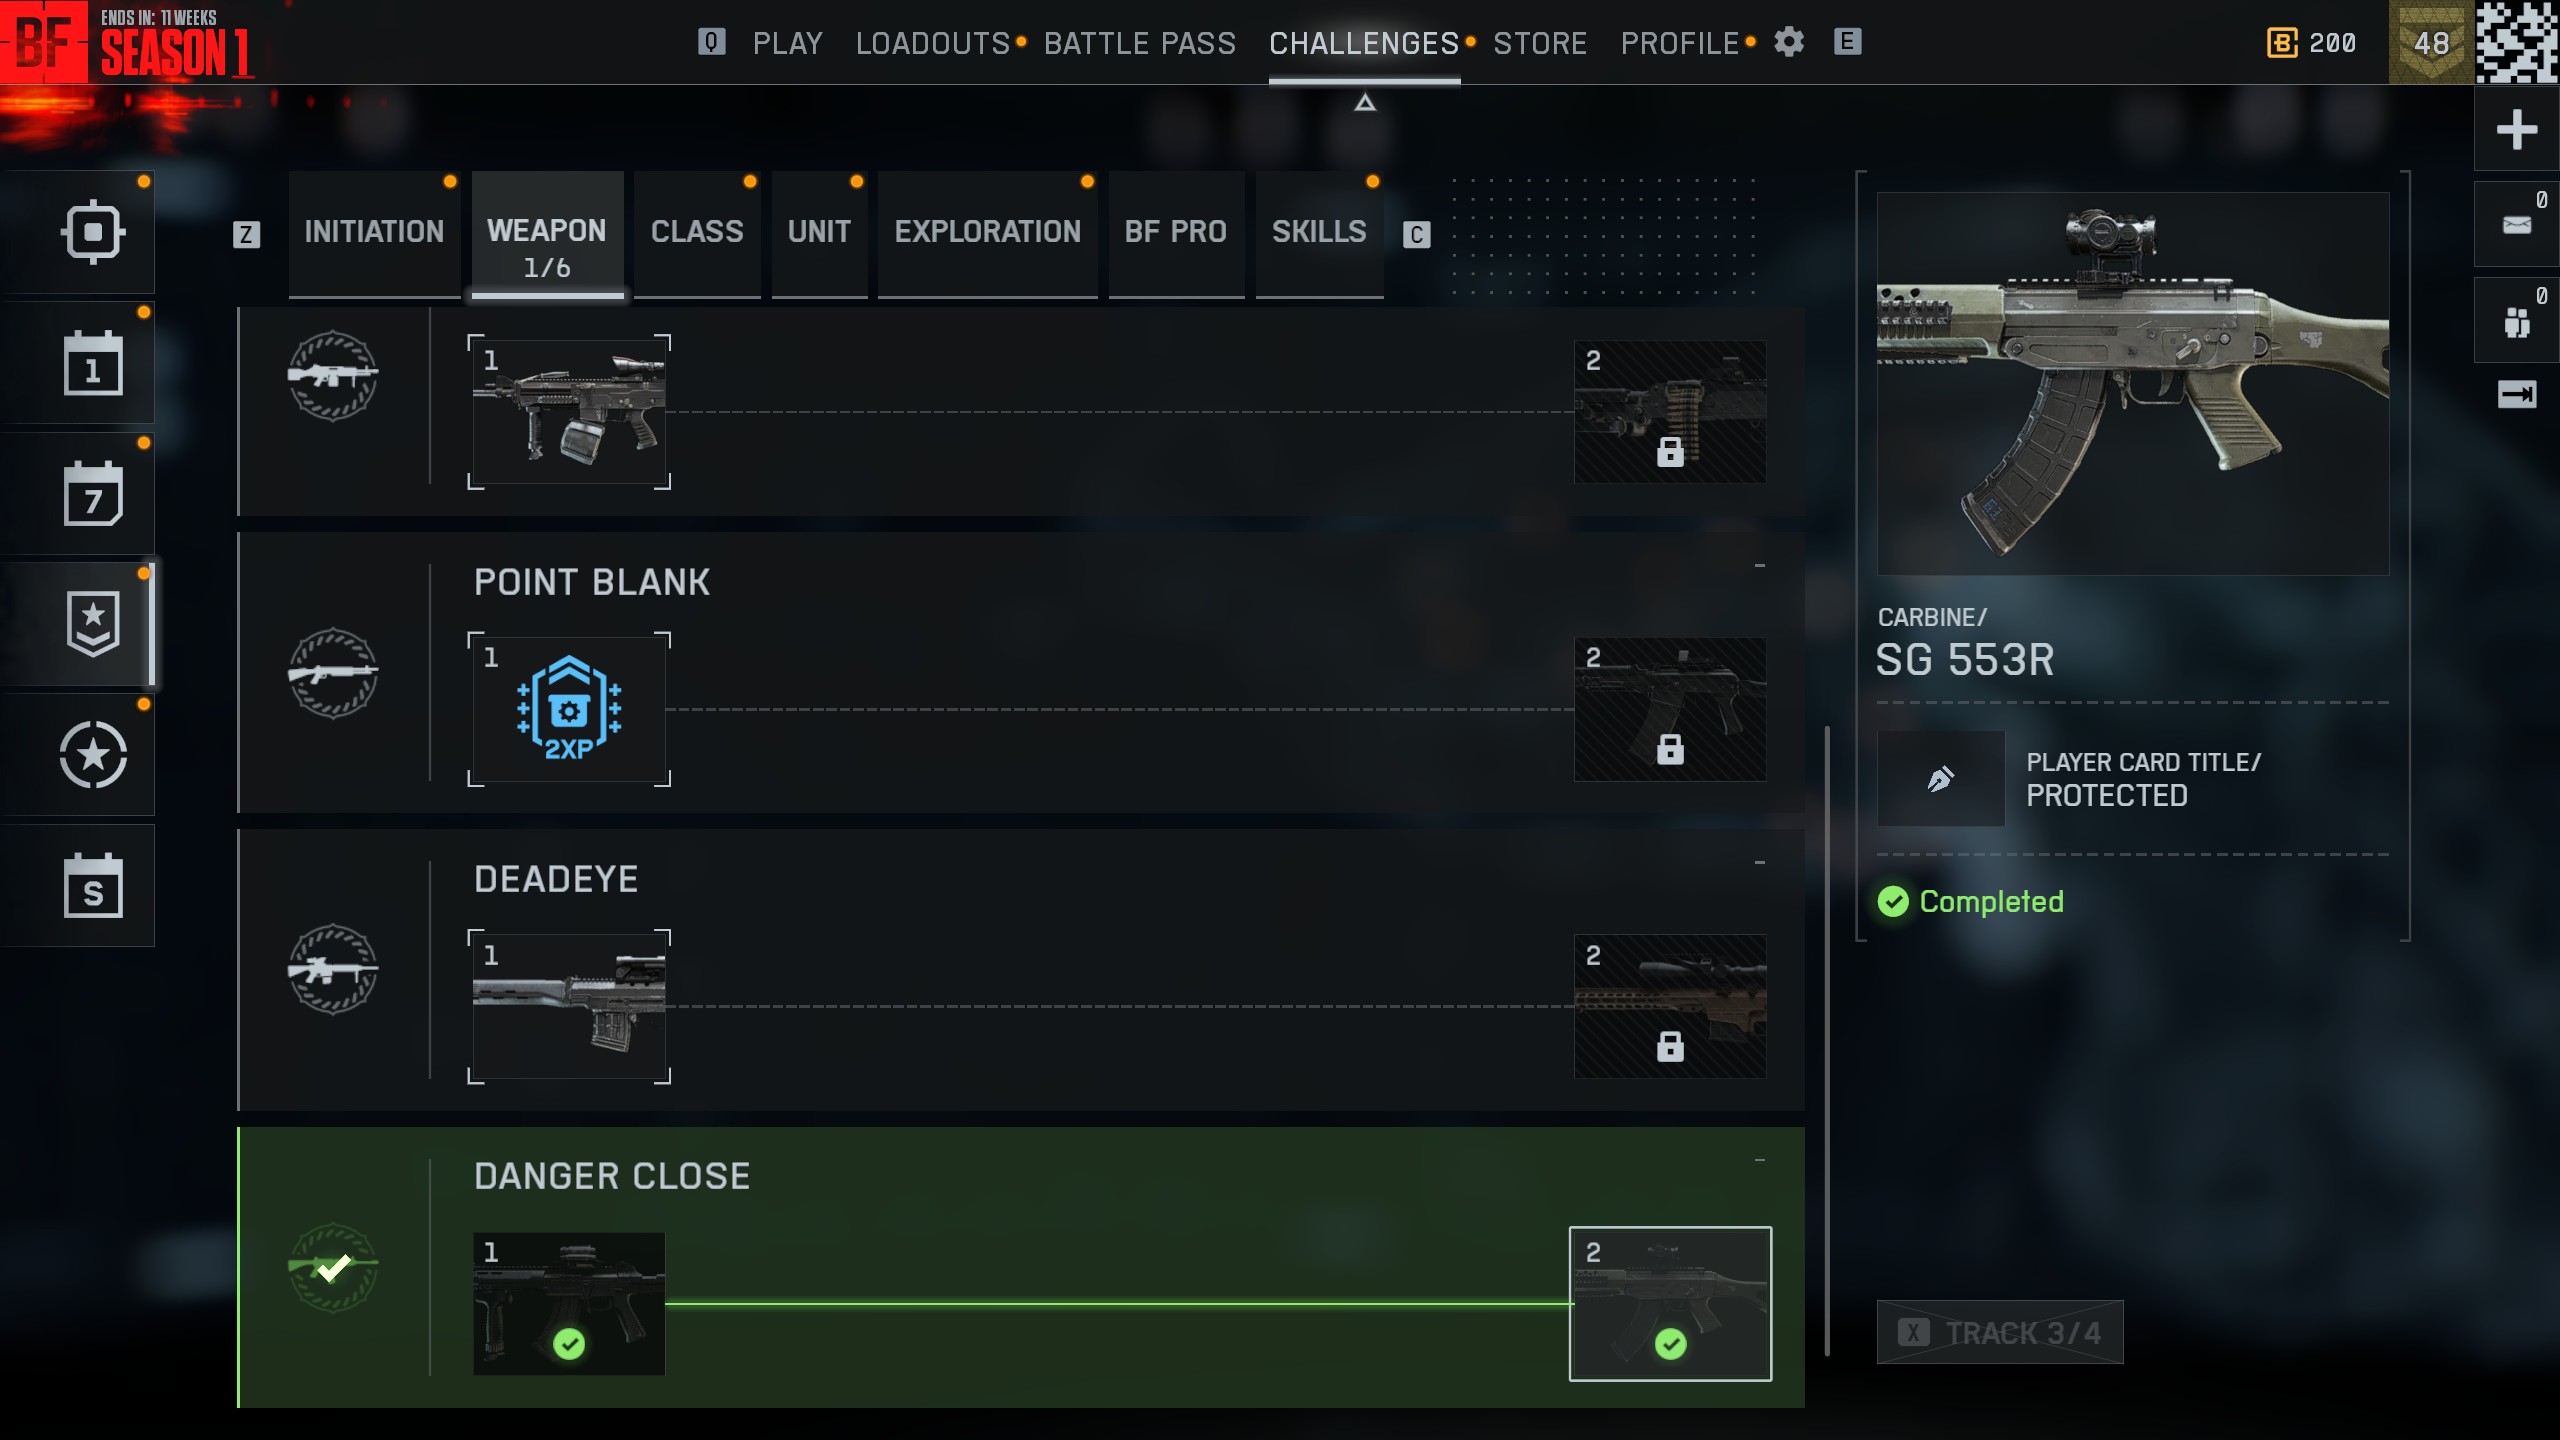Viewport: 2560px width, 1440px height.
Task: Collapse the Deadeye challenge row
Action: (1759, 862)
